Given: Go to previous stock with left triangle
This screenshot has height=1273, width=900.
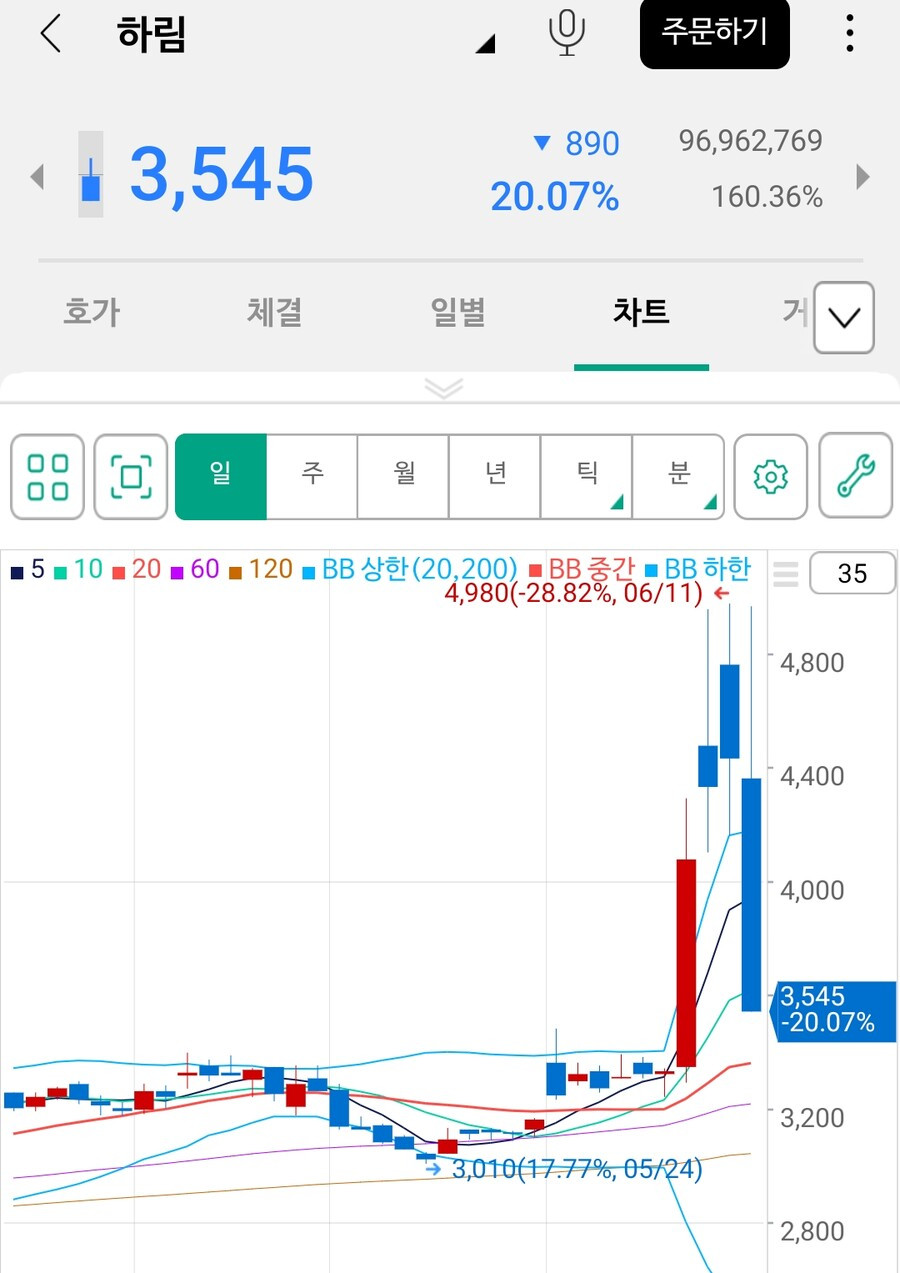Looking at the screenshot, I should point(37,177).
